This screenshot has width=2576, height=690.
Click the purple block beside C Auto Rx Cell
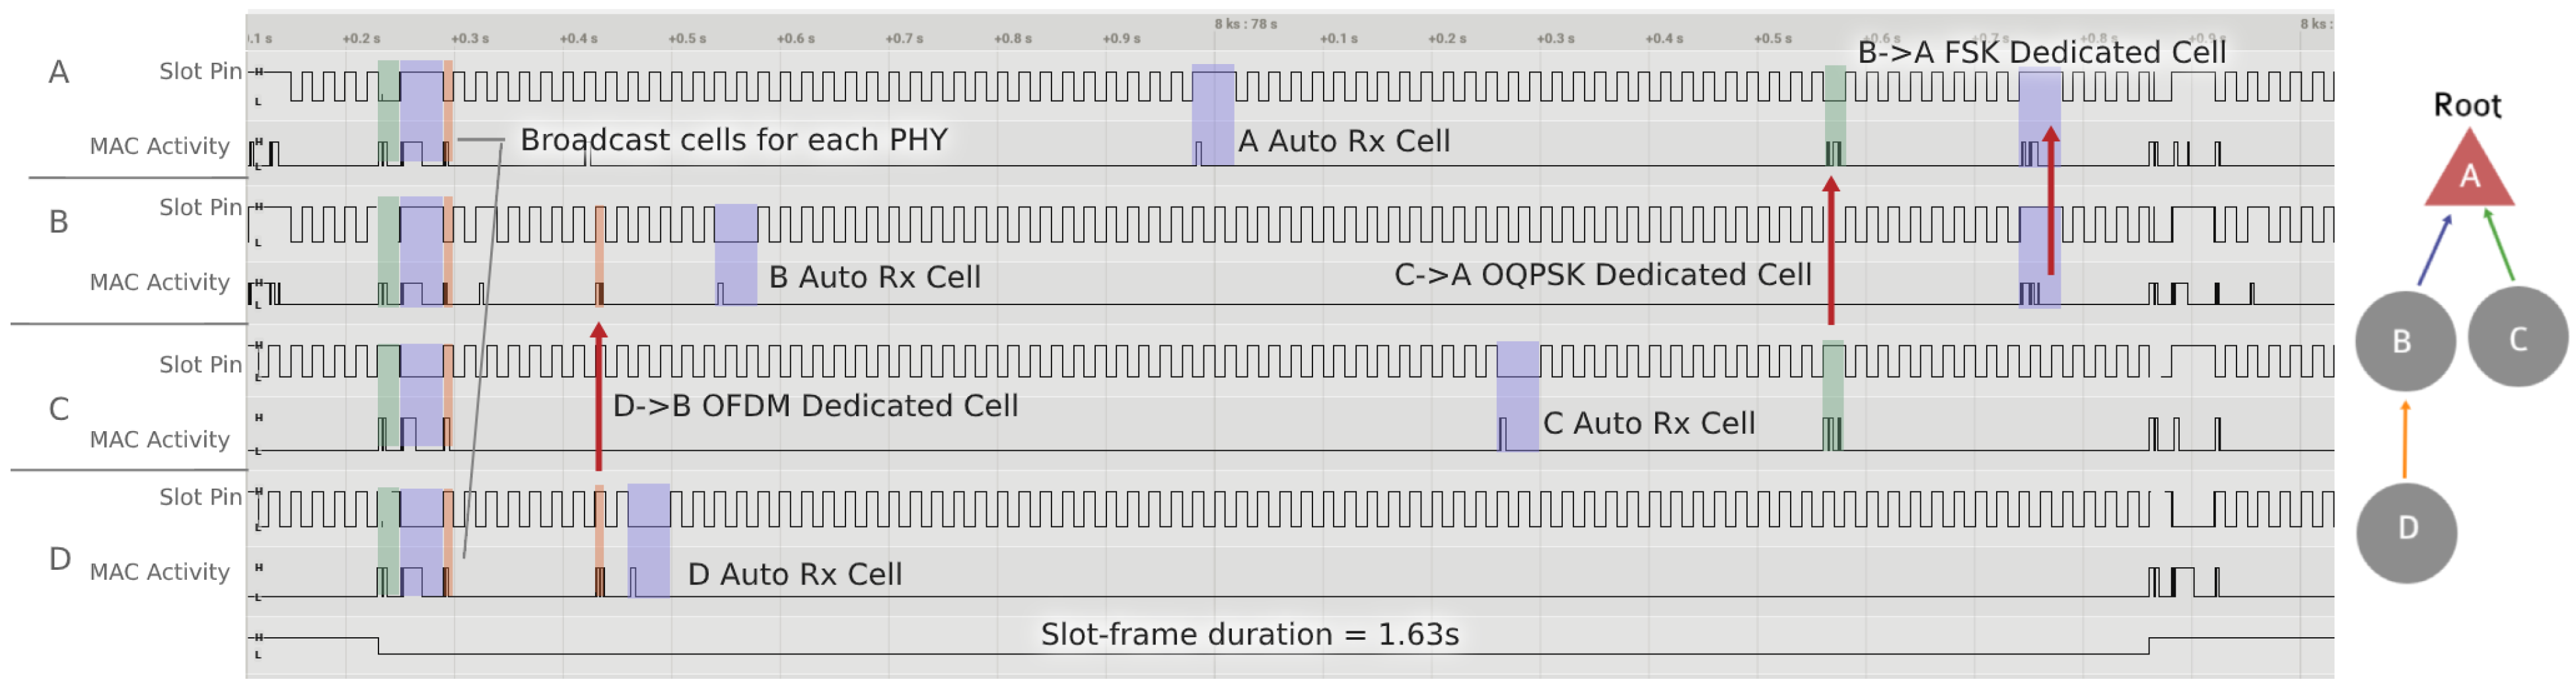1518,396
